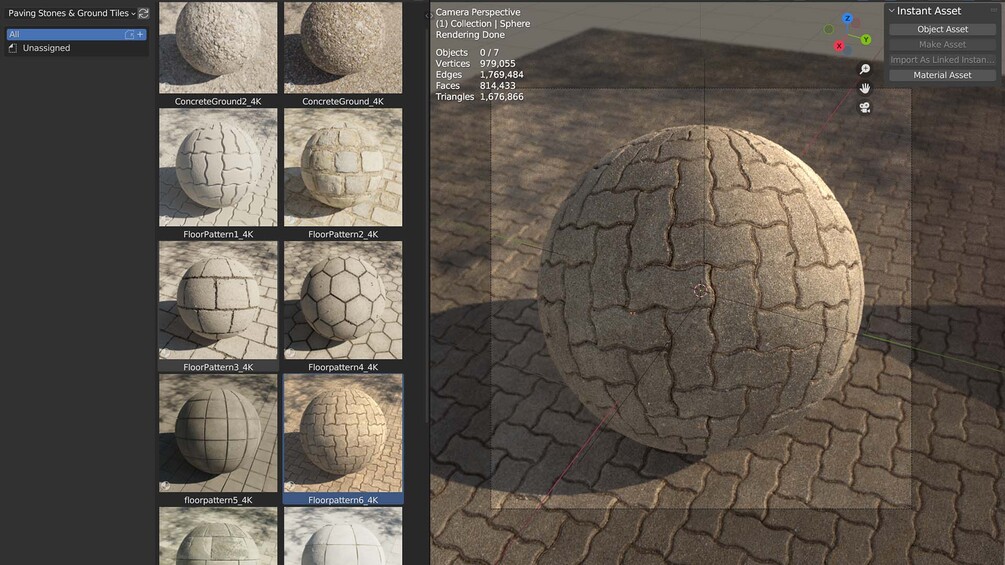Image resolution: width=1005 pixels, height=565 pixels.
Task: Click the FloorPattern1_4K label
Action: pyautogui.click(x=218, y=234)
